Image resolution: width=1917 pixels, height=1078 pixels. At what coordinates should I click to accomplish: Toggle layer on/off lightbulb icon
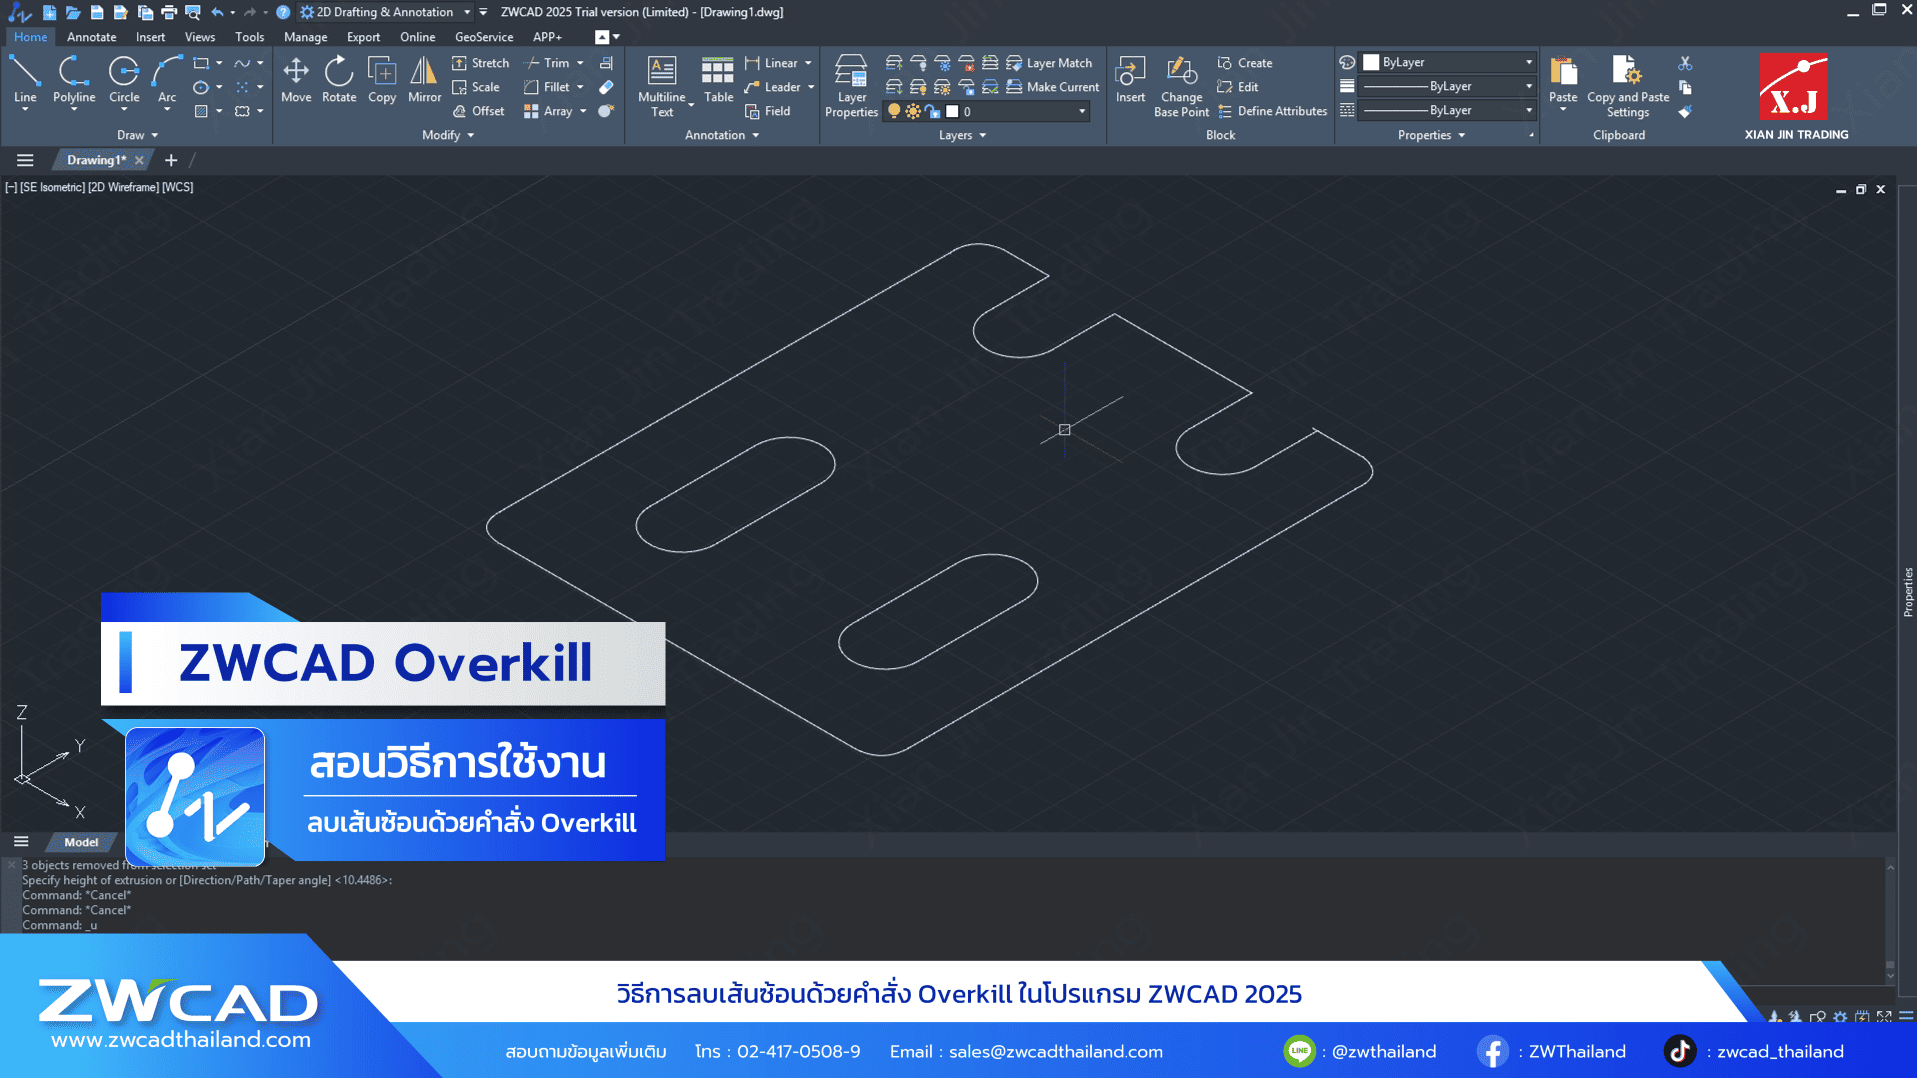[x=894, y=111]
